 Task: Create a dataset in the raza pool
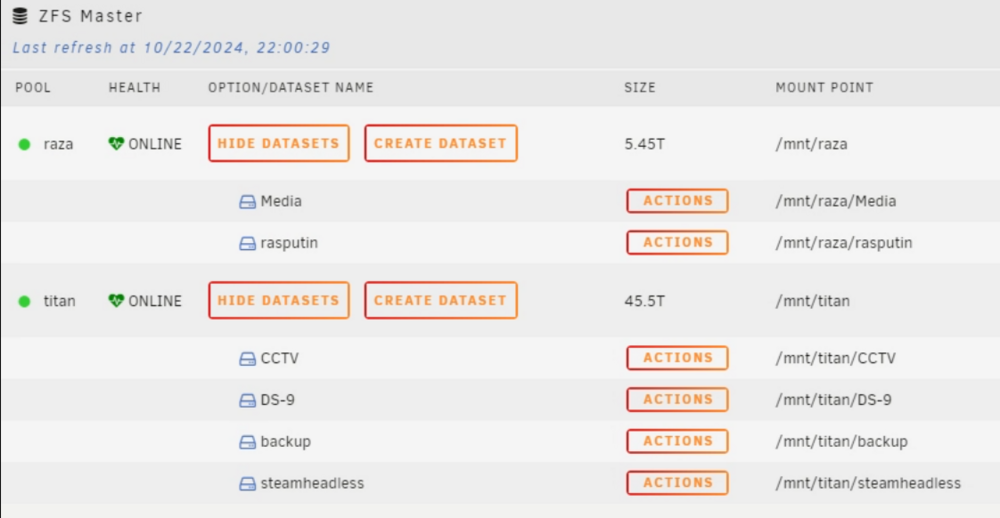441,144
